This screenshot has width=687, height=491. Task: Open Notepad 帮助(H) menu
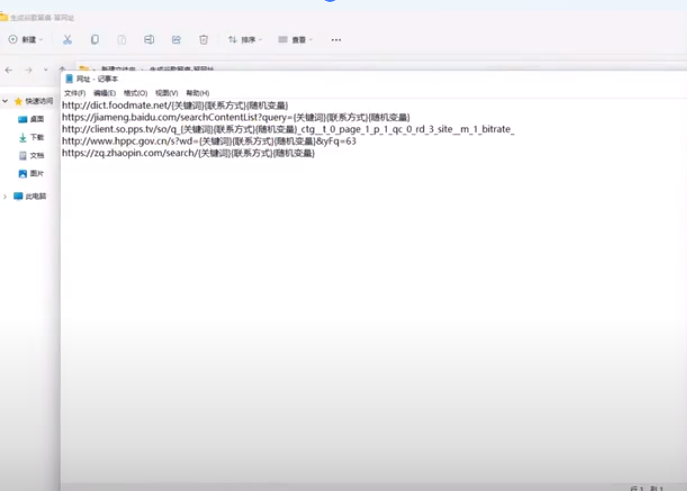(x=198, y=93)
